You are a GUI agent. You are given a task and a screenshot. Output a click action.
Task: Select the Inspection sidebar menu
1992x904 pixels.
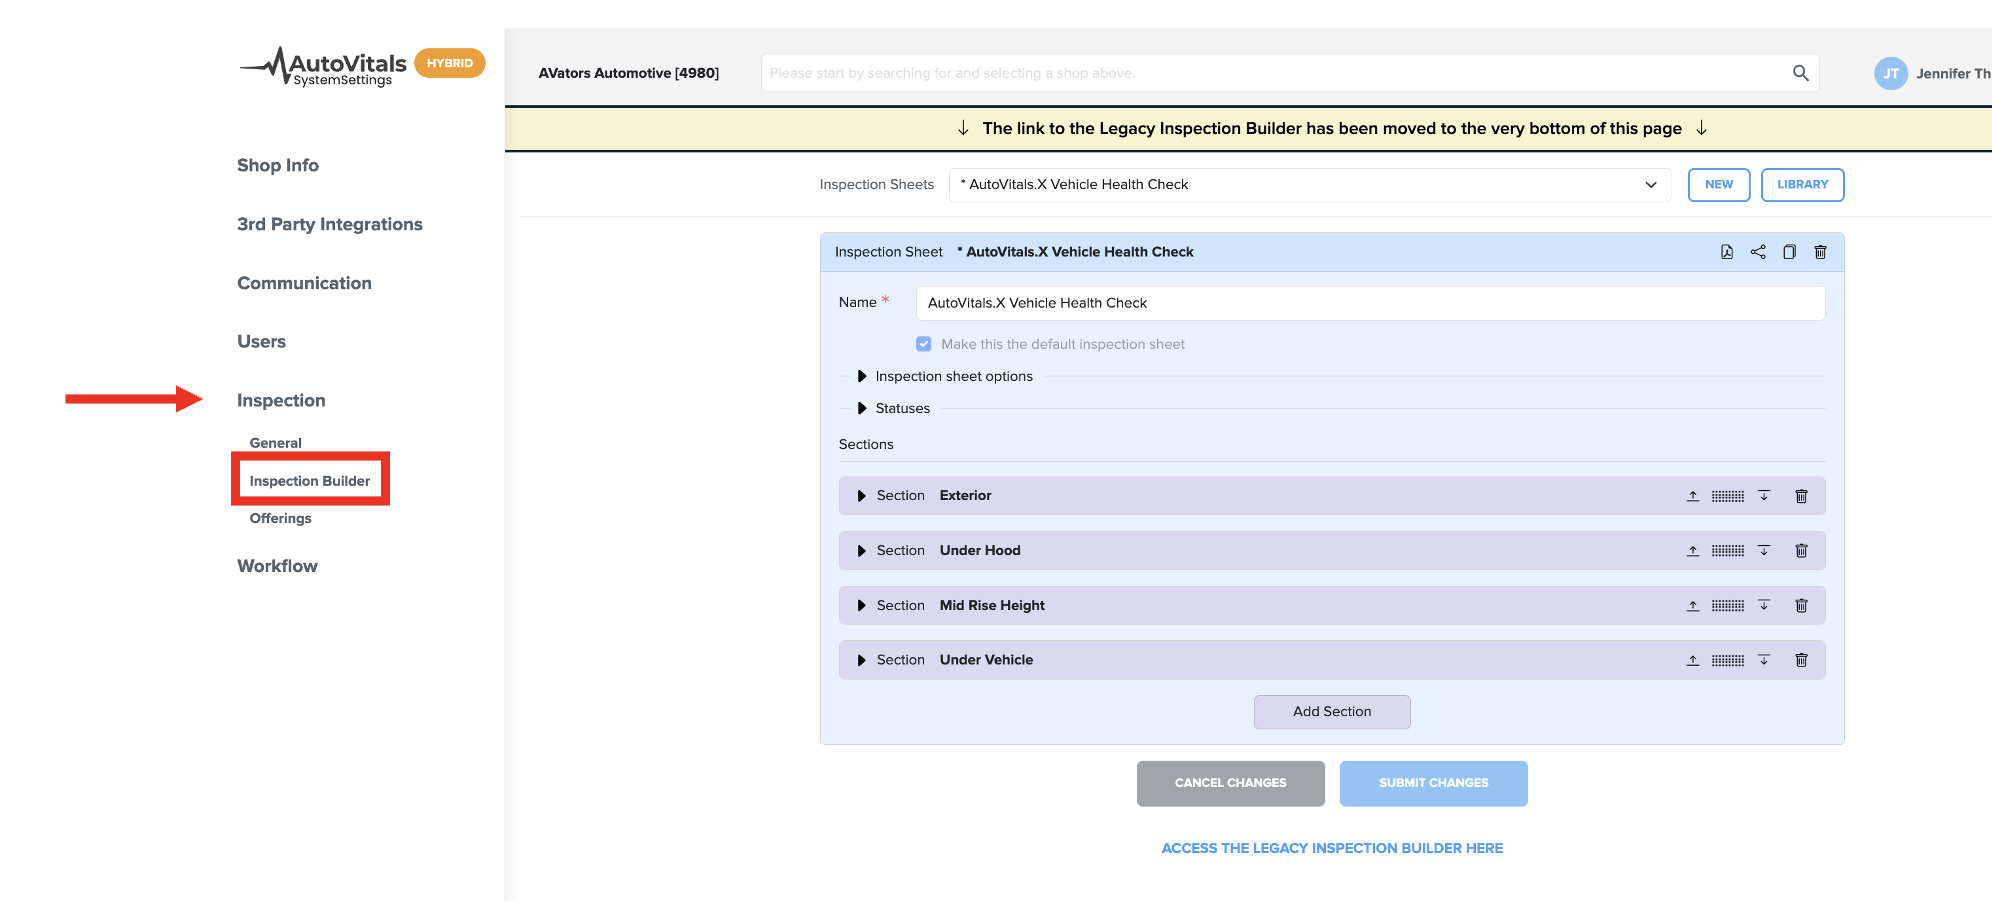tap(281, 401)
